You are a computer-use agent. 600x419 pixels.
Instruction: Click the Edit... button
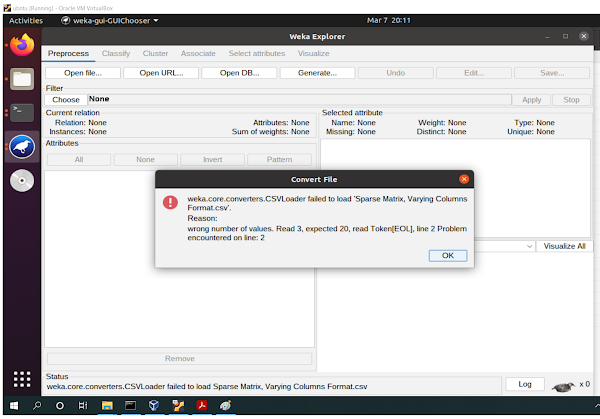point(474,73)
